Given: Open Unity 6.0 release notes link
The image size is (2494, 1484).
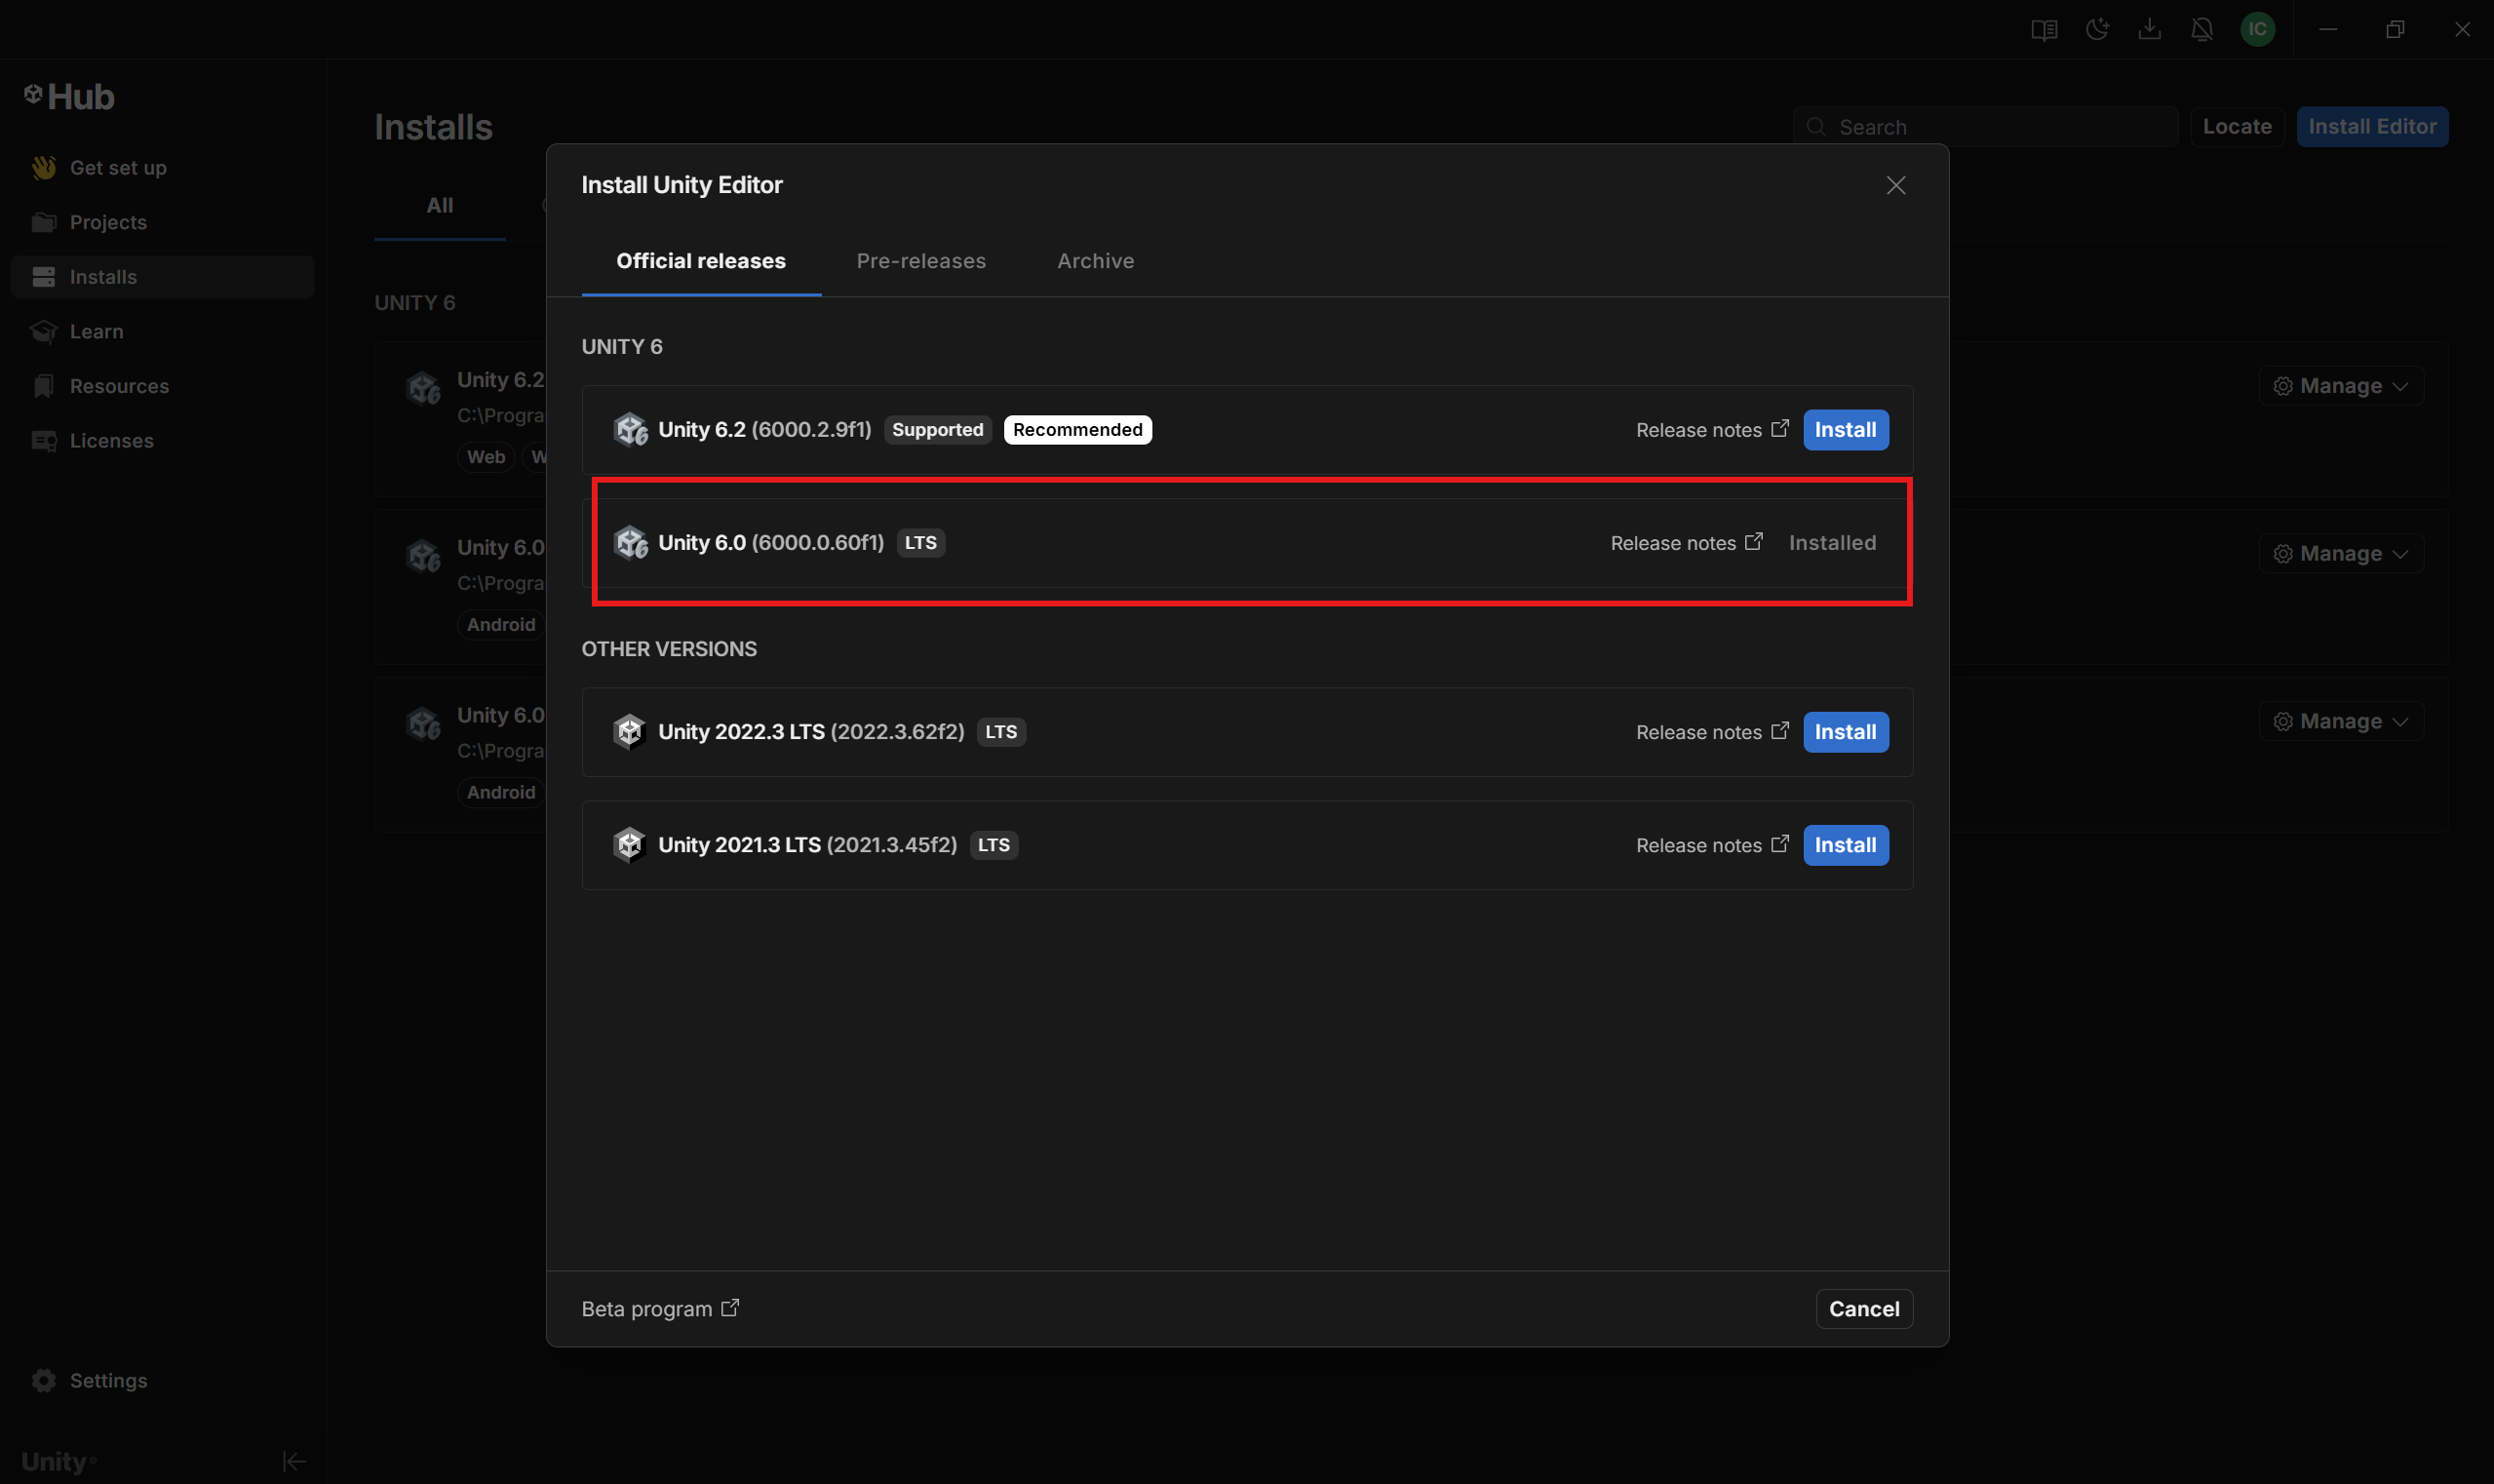Looking at the screenshot, I should 1686,543.
